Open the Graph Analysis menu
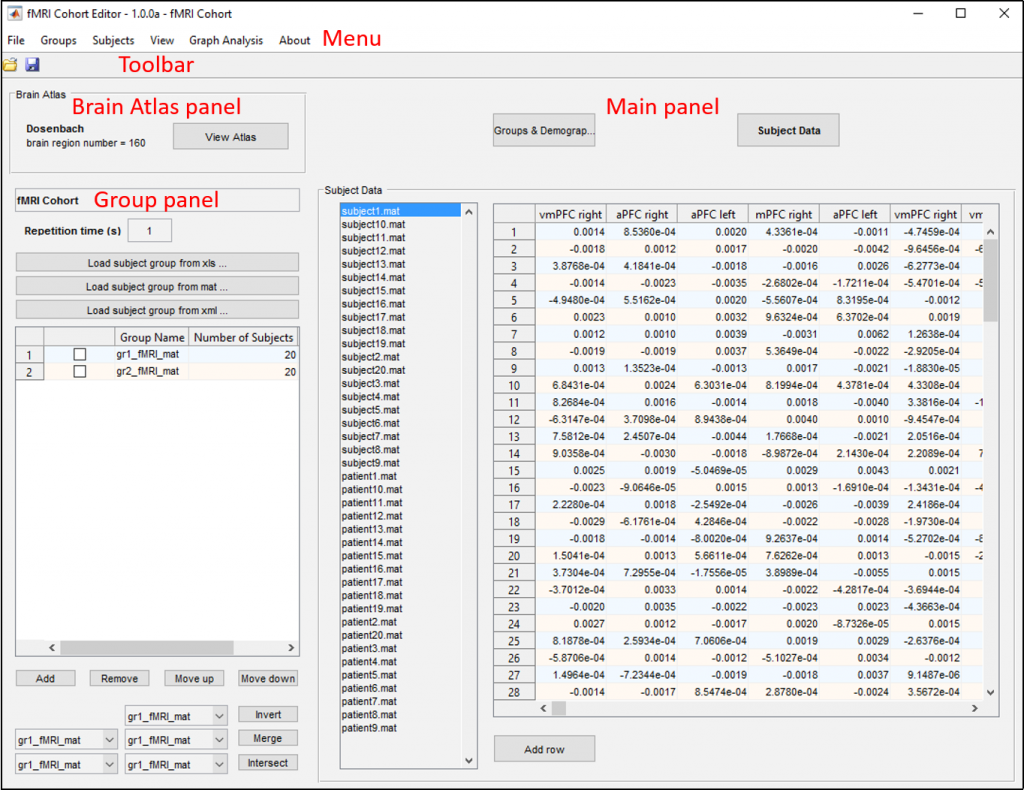 (x=226, y=40)
